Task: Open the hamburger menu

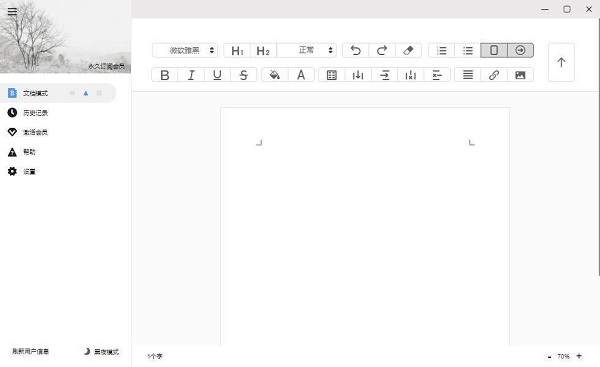Action: pos(12,11)
